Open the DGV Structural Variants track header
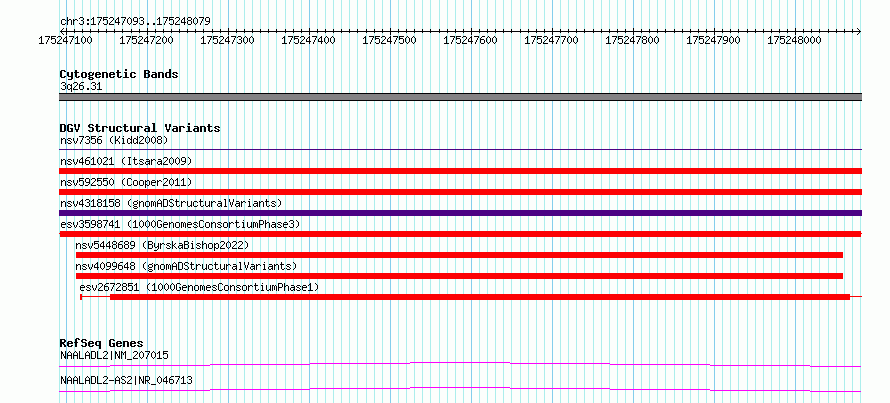The image size is (890, 403). 140,128
